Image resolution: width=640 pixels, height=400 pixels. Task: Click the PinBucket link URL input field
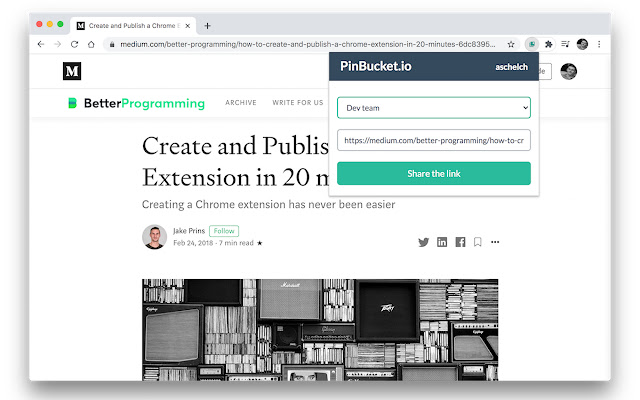(433, 140)
